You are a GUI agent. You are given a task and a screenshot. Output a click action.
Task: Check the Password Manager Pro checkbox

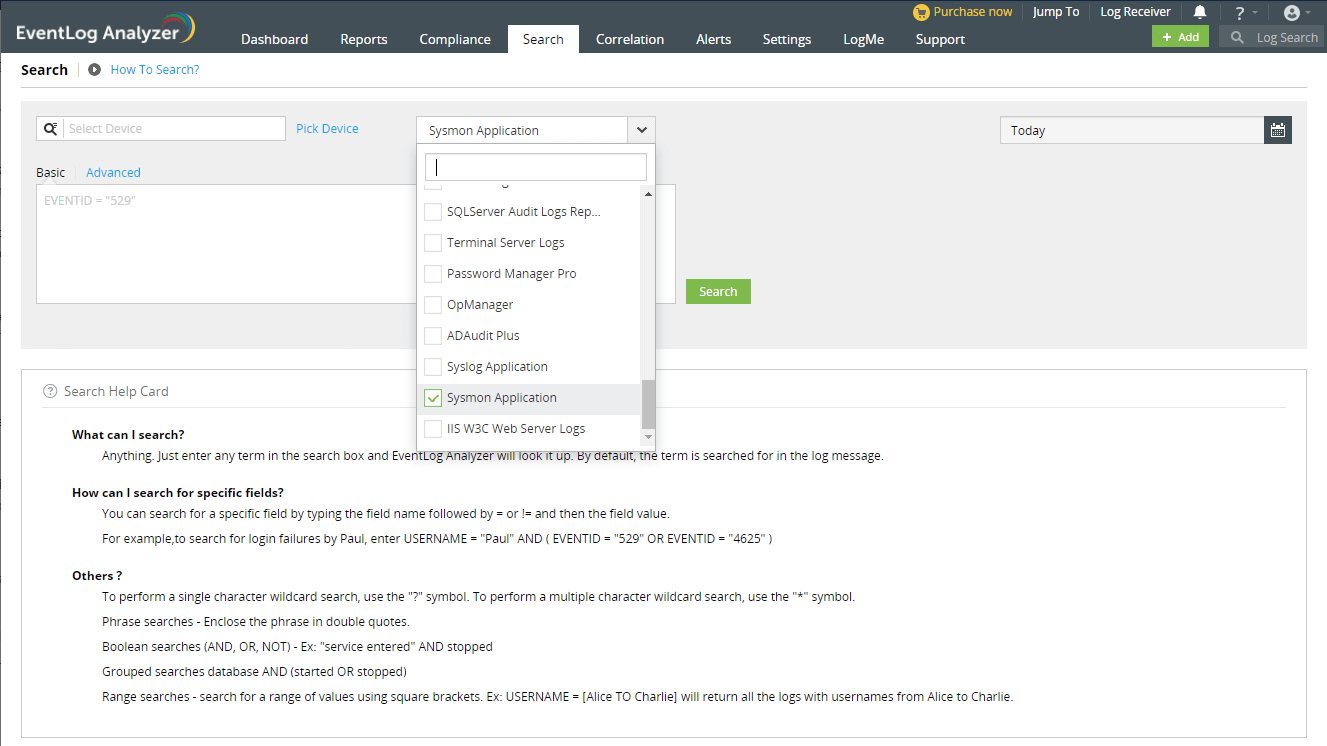click(433, 274)
